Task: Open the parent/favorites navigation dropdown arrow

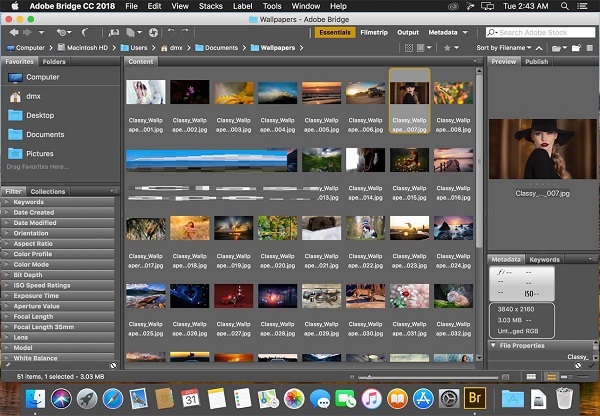Action: pos(41,33)
